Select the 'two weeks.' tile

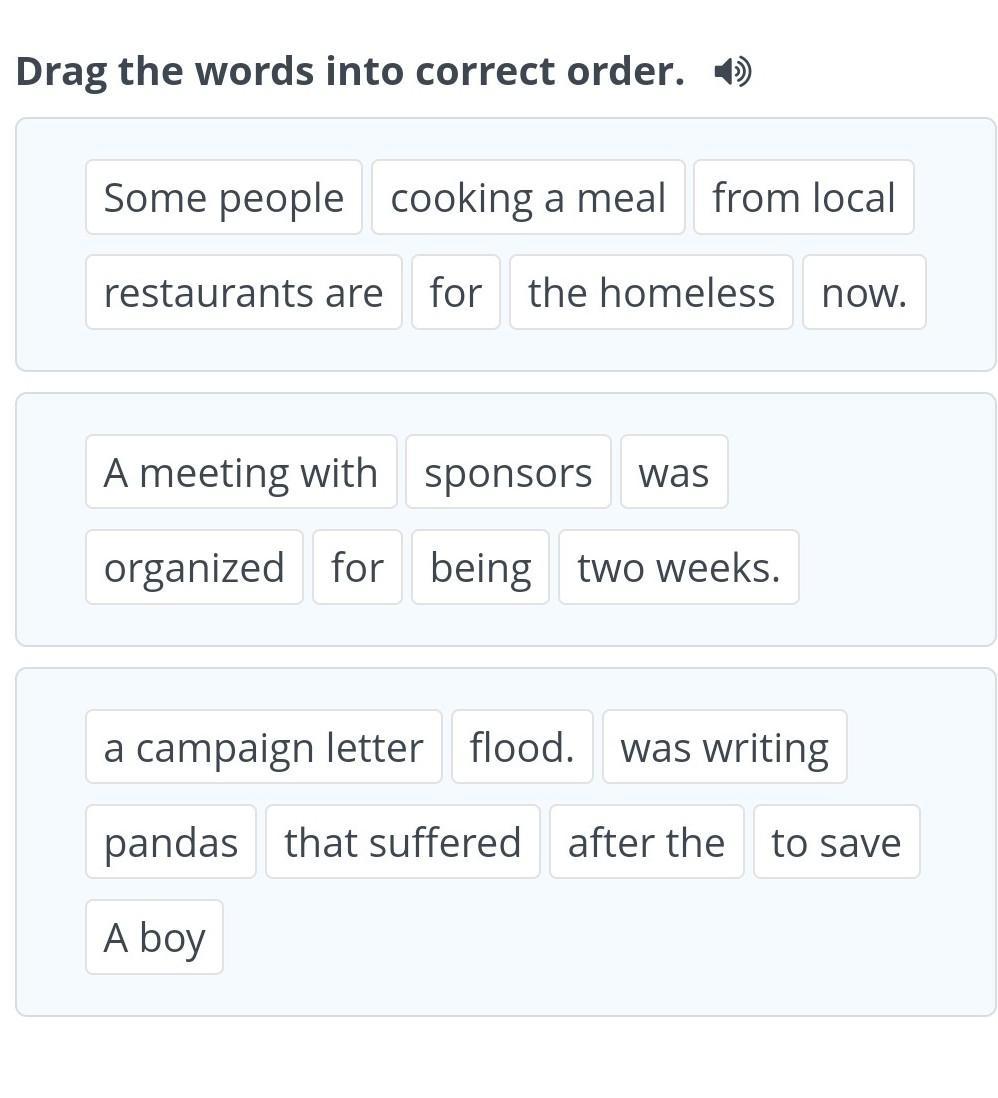pyautogui.click(x=678, y=567)
